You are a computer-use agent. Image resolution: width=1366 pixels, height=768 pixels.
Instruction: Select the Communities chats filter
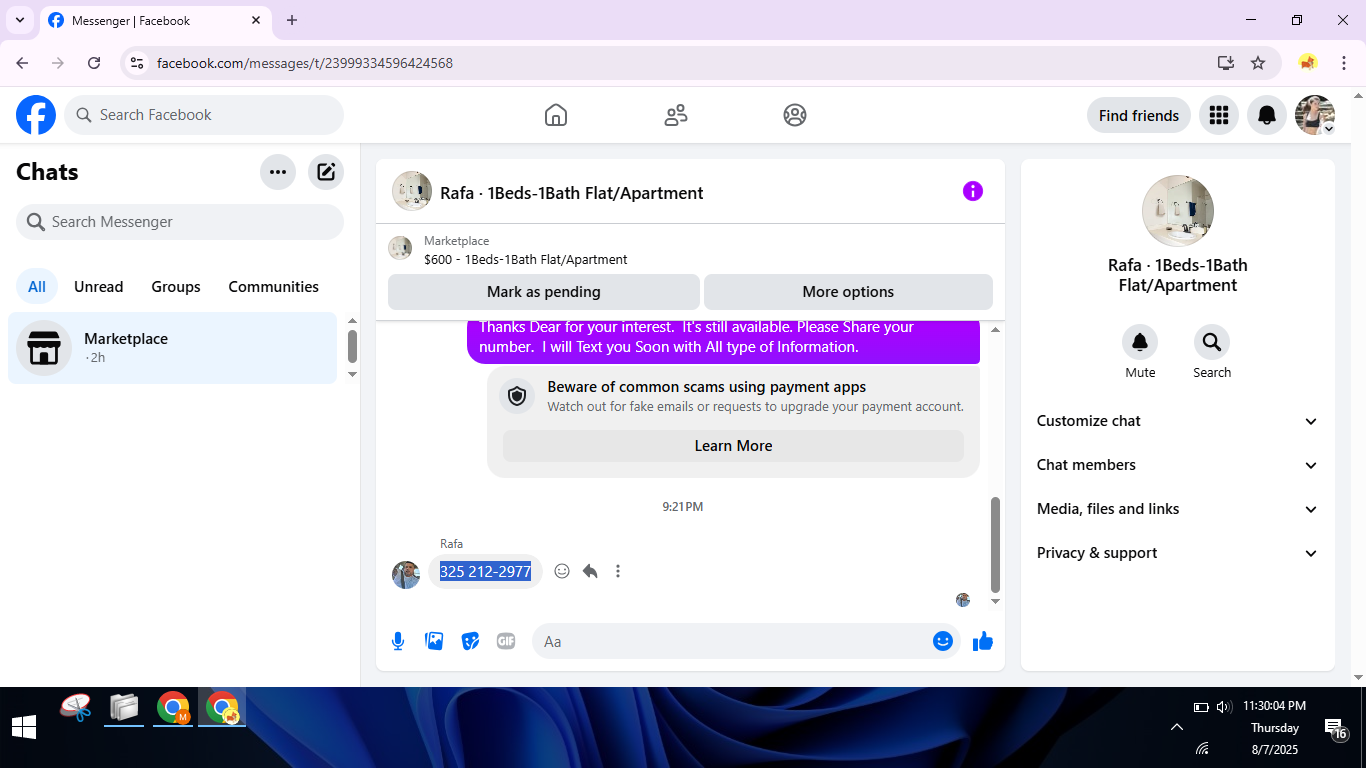[x=274, y=287]
